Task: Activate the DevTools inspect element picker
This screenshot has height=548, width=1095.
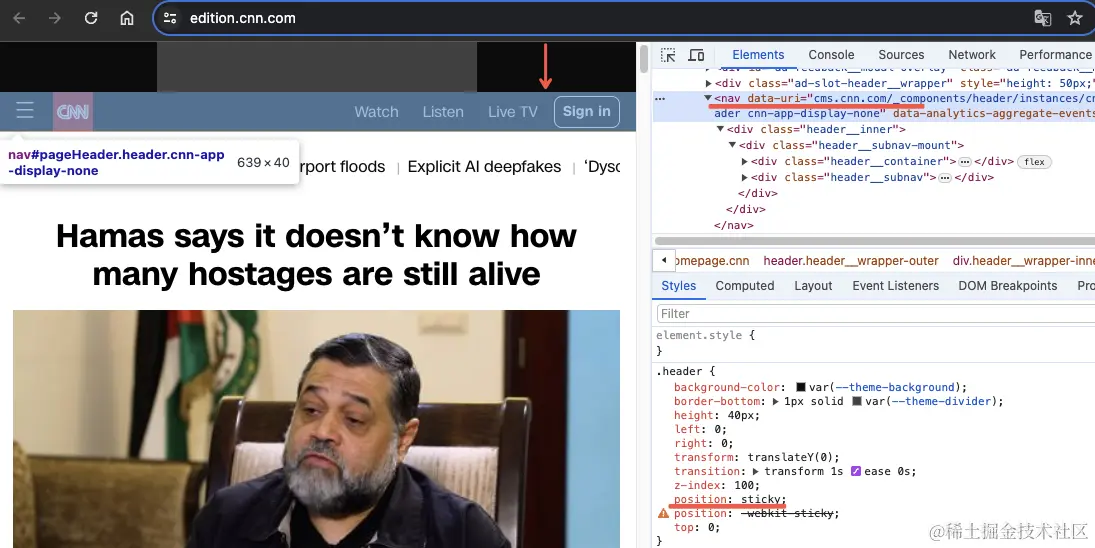Action: tap(668, 55)
